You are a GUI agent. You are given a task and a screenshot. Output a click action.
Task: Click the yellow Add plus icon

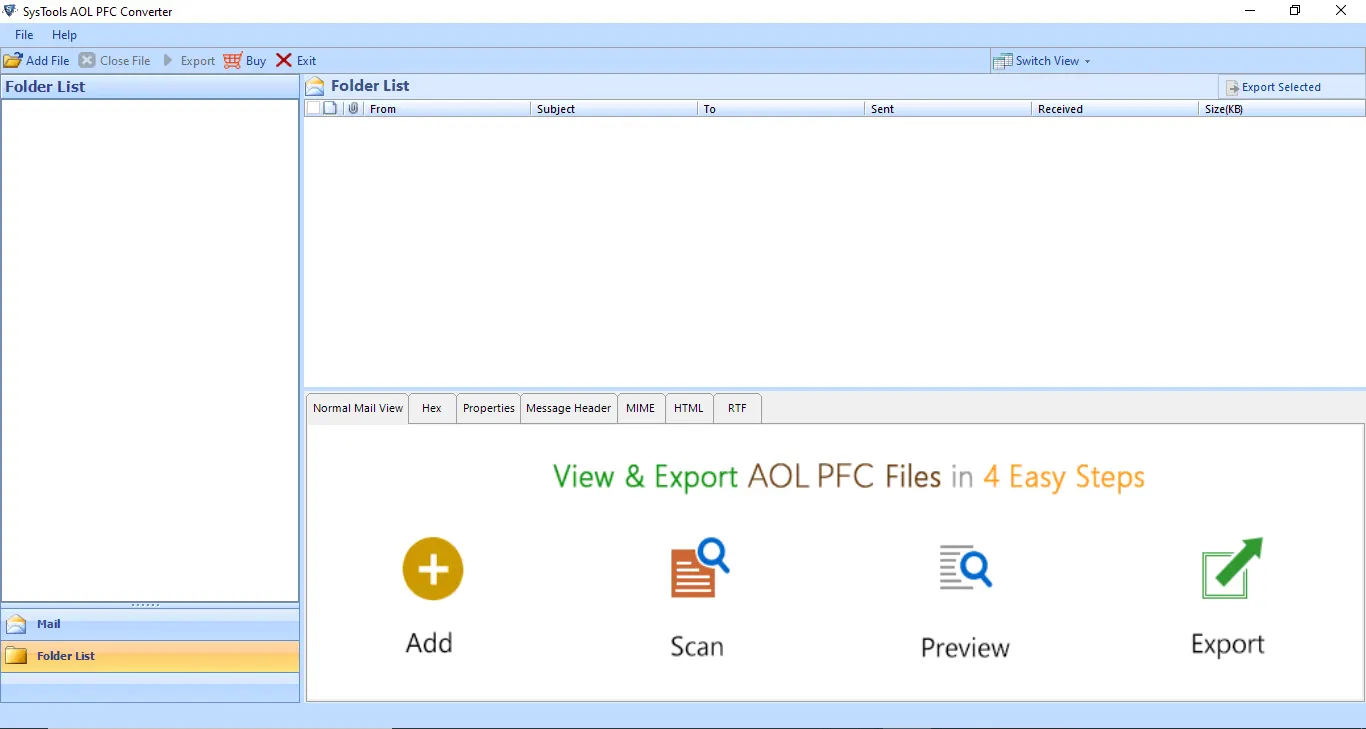coord(433,569)
